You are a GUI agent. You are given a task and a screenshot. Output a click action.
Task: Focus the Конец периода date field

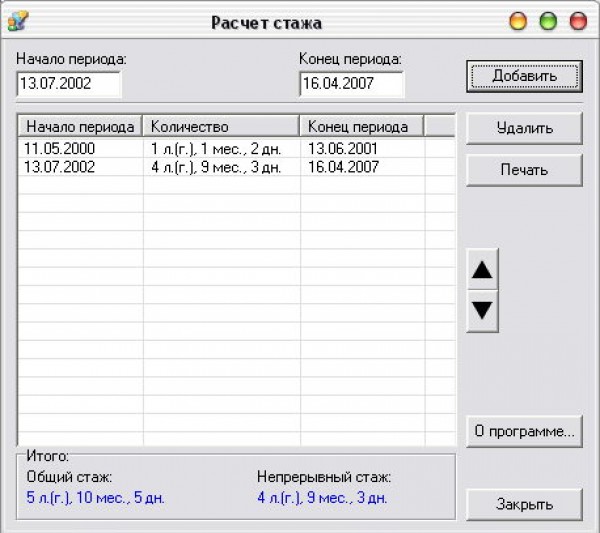click(x=351, y=83)
